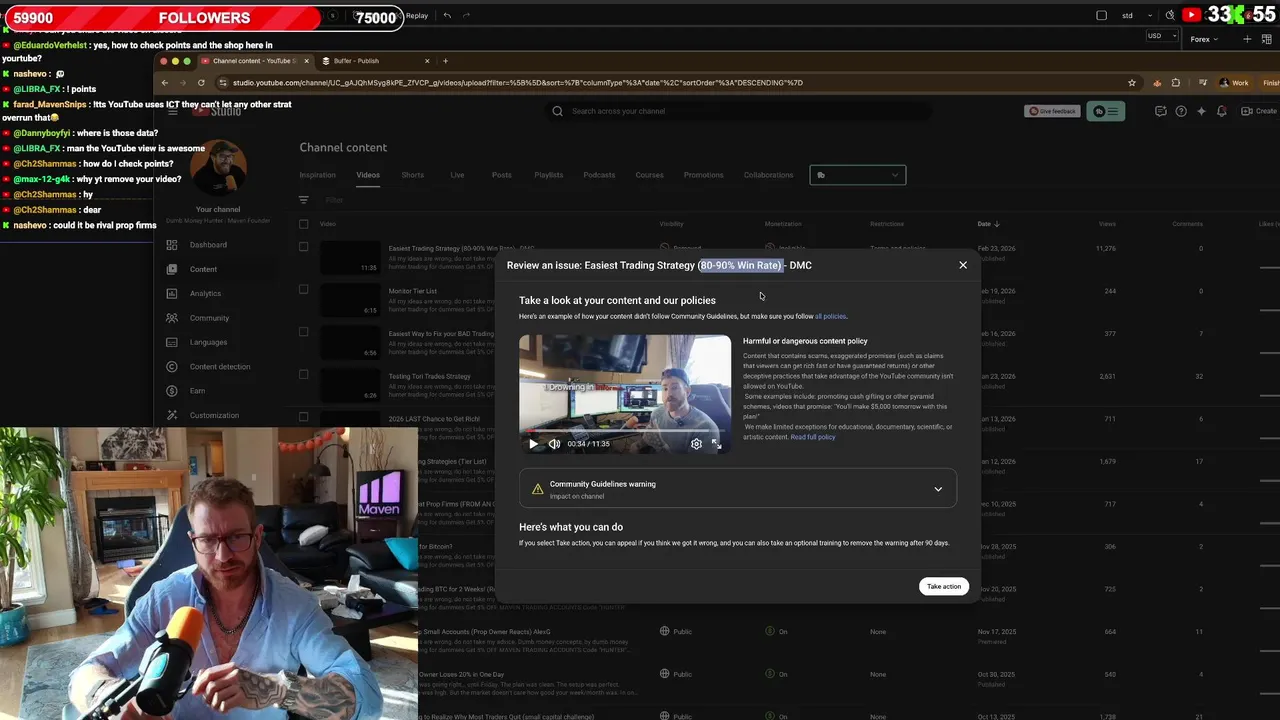Open Earn in the Studio sidebar

(197, 391)
